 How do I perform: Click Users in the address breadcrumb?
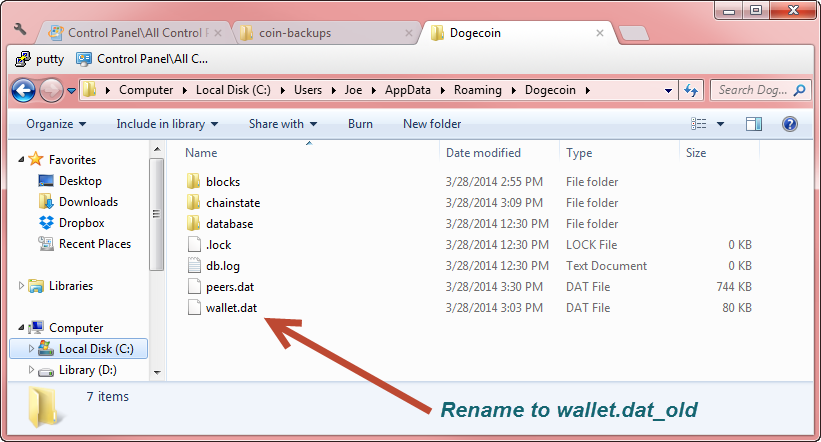[308, 90]
